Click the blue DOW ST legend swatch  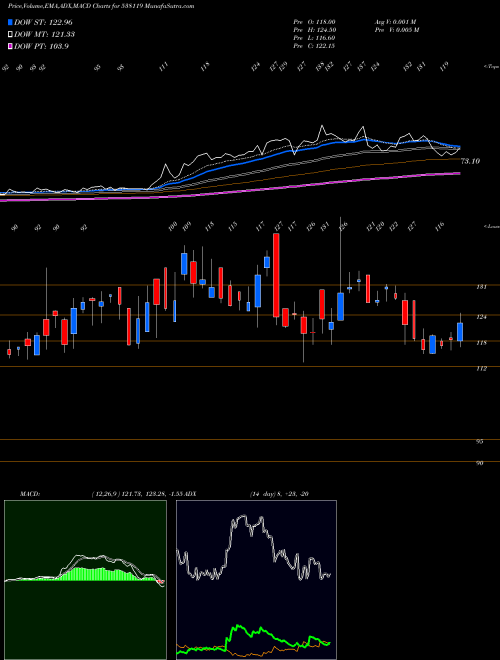click(x=11, y=23)
